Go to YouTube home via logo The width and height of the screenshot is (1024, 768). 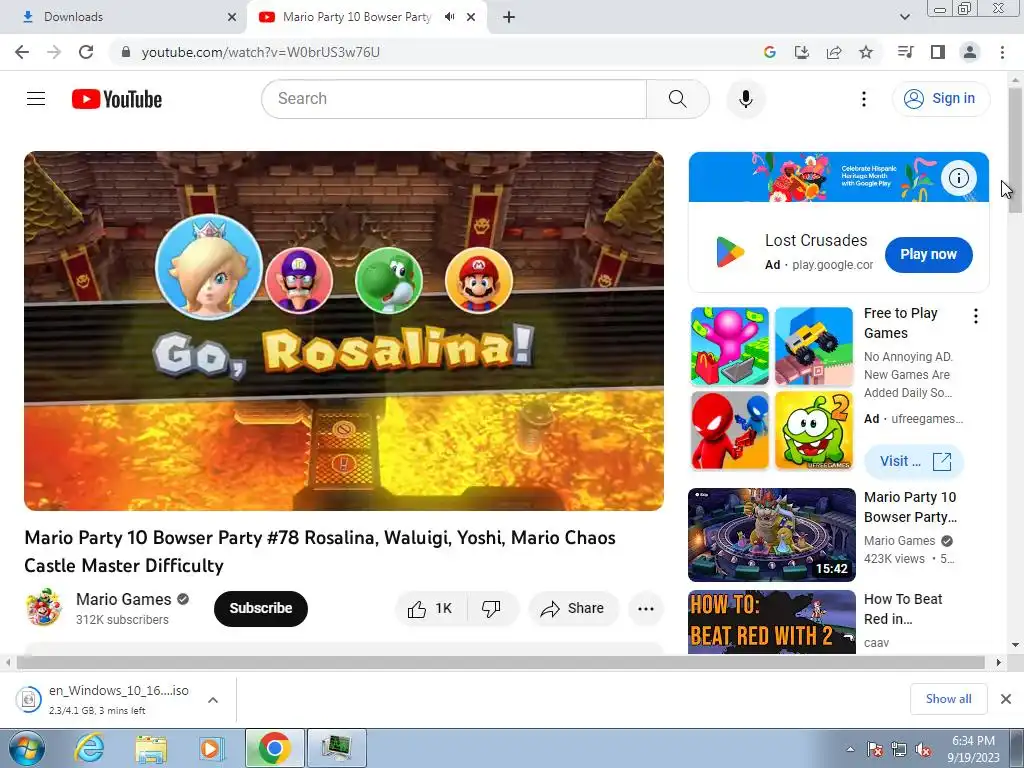pos(117,99)
